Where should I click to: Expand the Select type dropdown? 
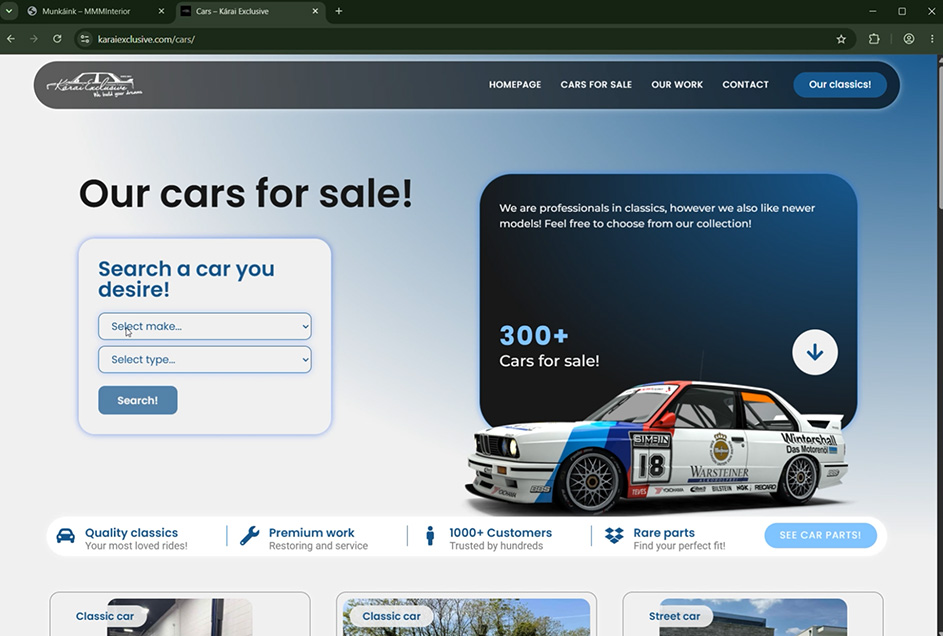point(204,359)
